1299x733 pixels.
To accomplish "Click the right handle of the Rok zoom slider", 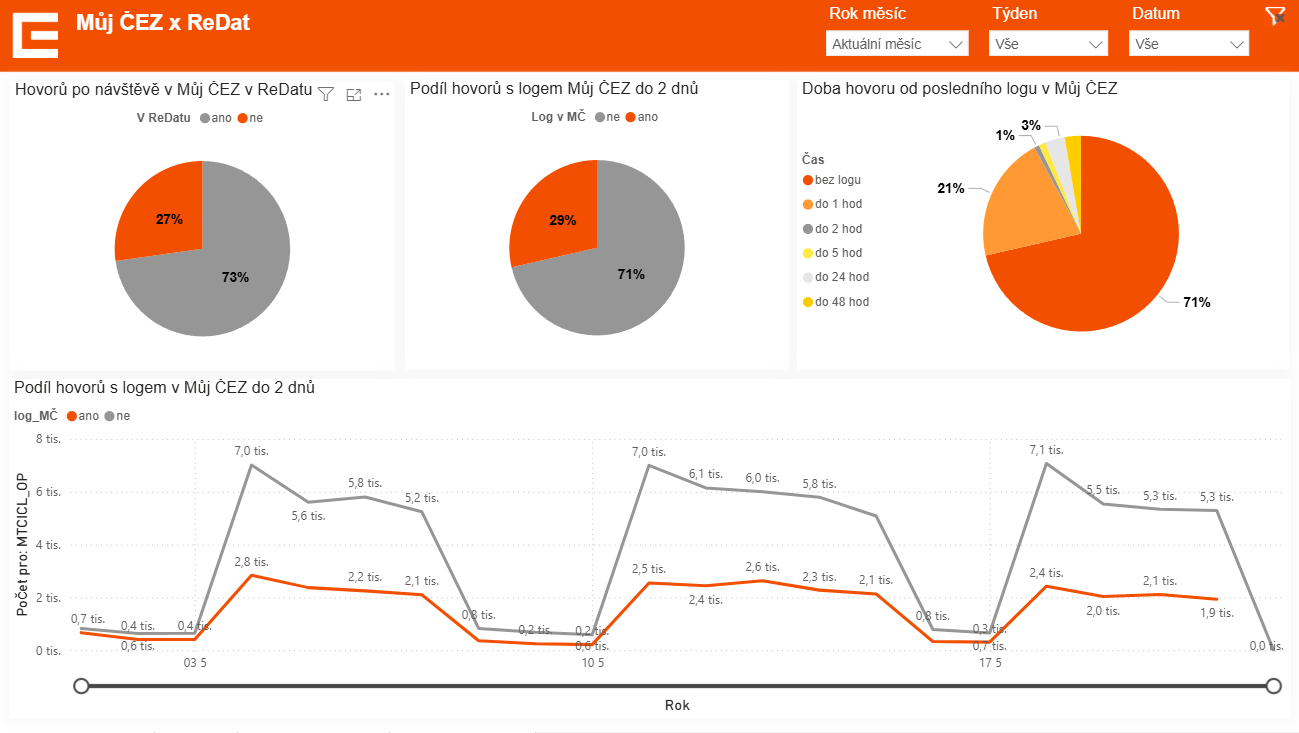I will [1273, 686].
